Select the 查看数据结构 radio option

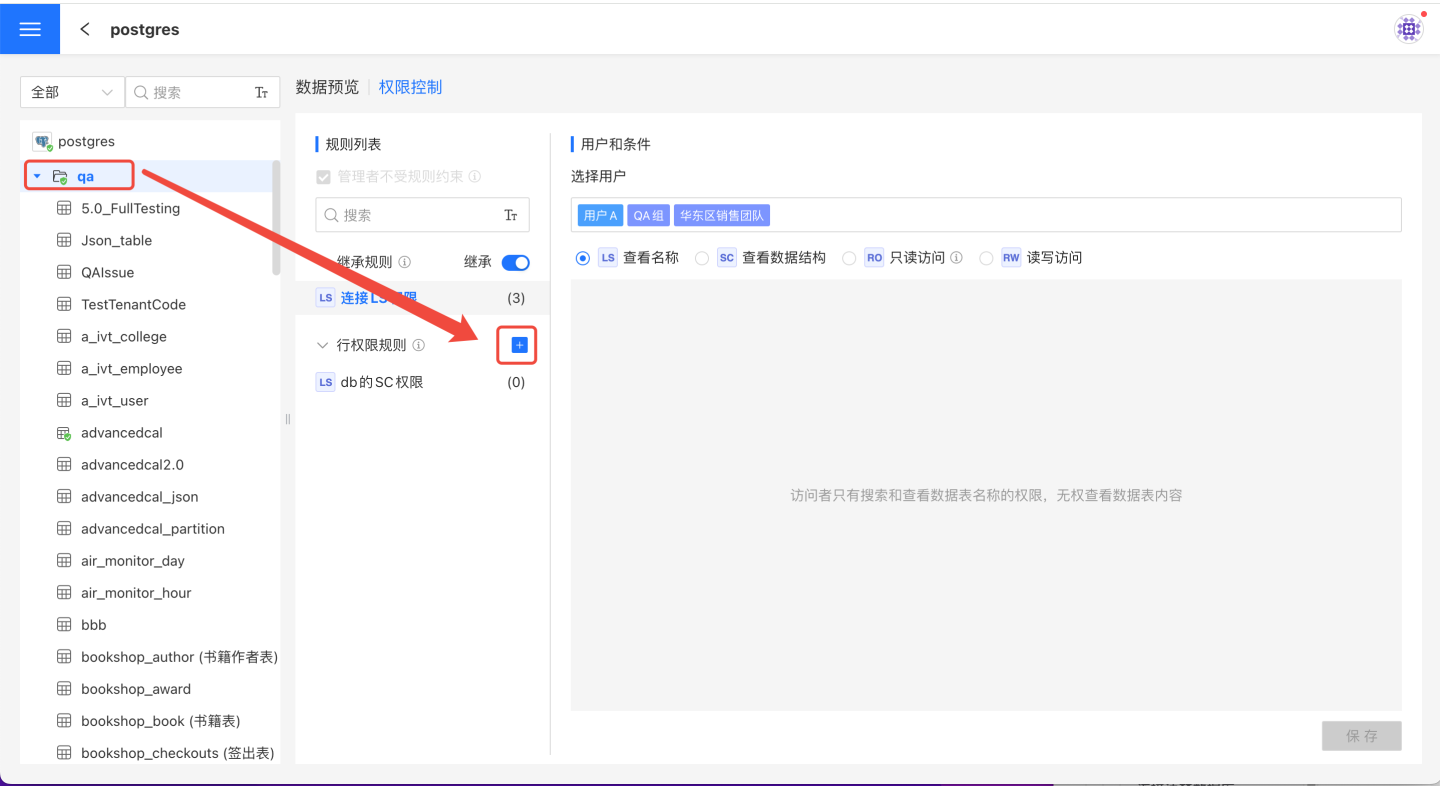click(x=702, y=258)
